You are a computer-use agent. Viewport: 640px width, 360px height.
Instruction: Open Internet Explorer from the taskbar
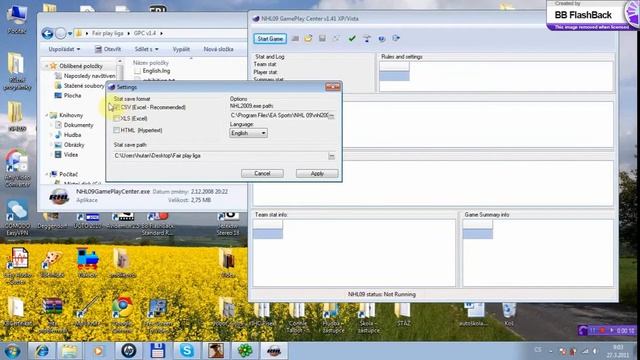pyautogui.click(x=42, y=351)
